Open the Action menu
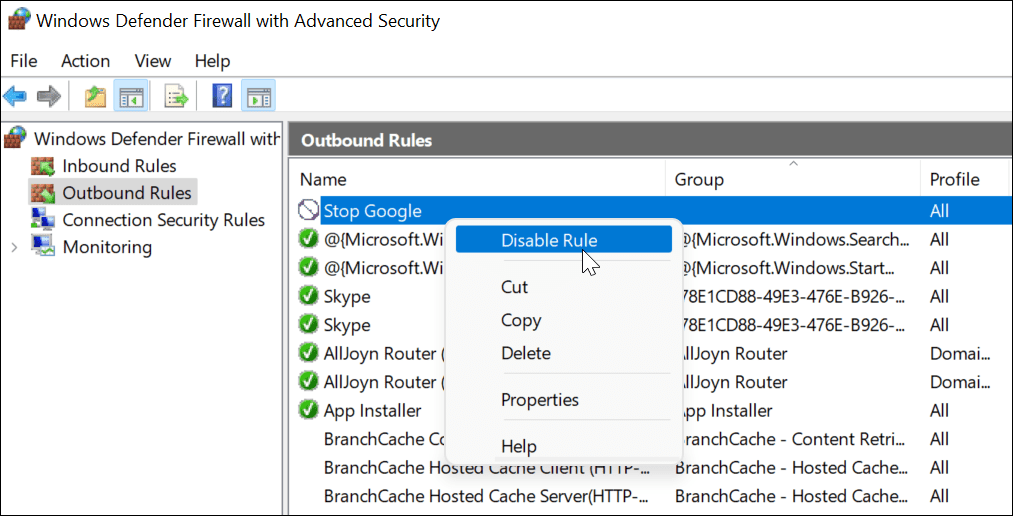This screenshot has width=1013, height=516. [x=85, y=61]
